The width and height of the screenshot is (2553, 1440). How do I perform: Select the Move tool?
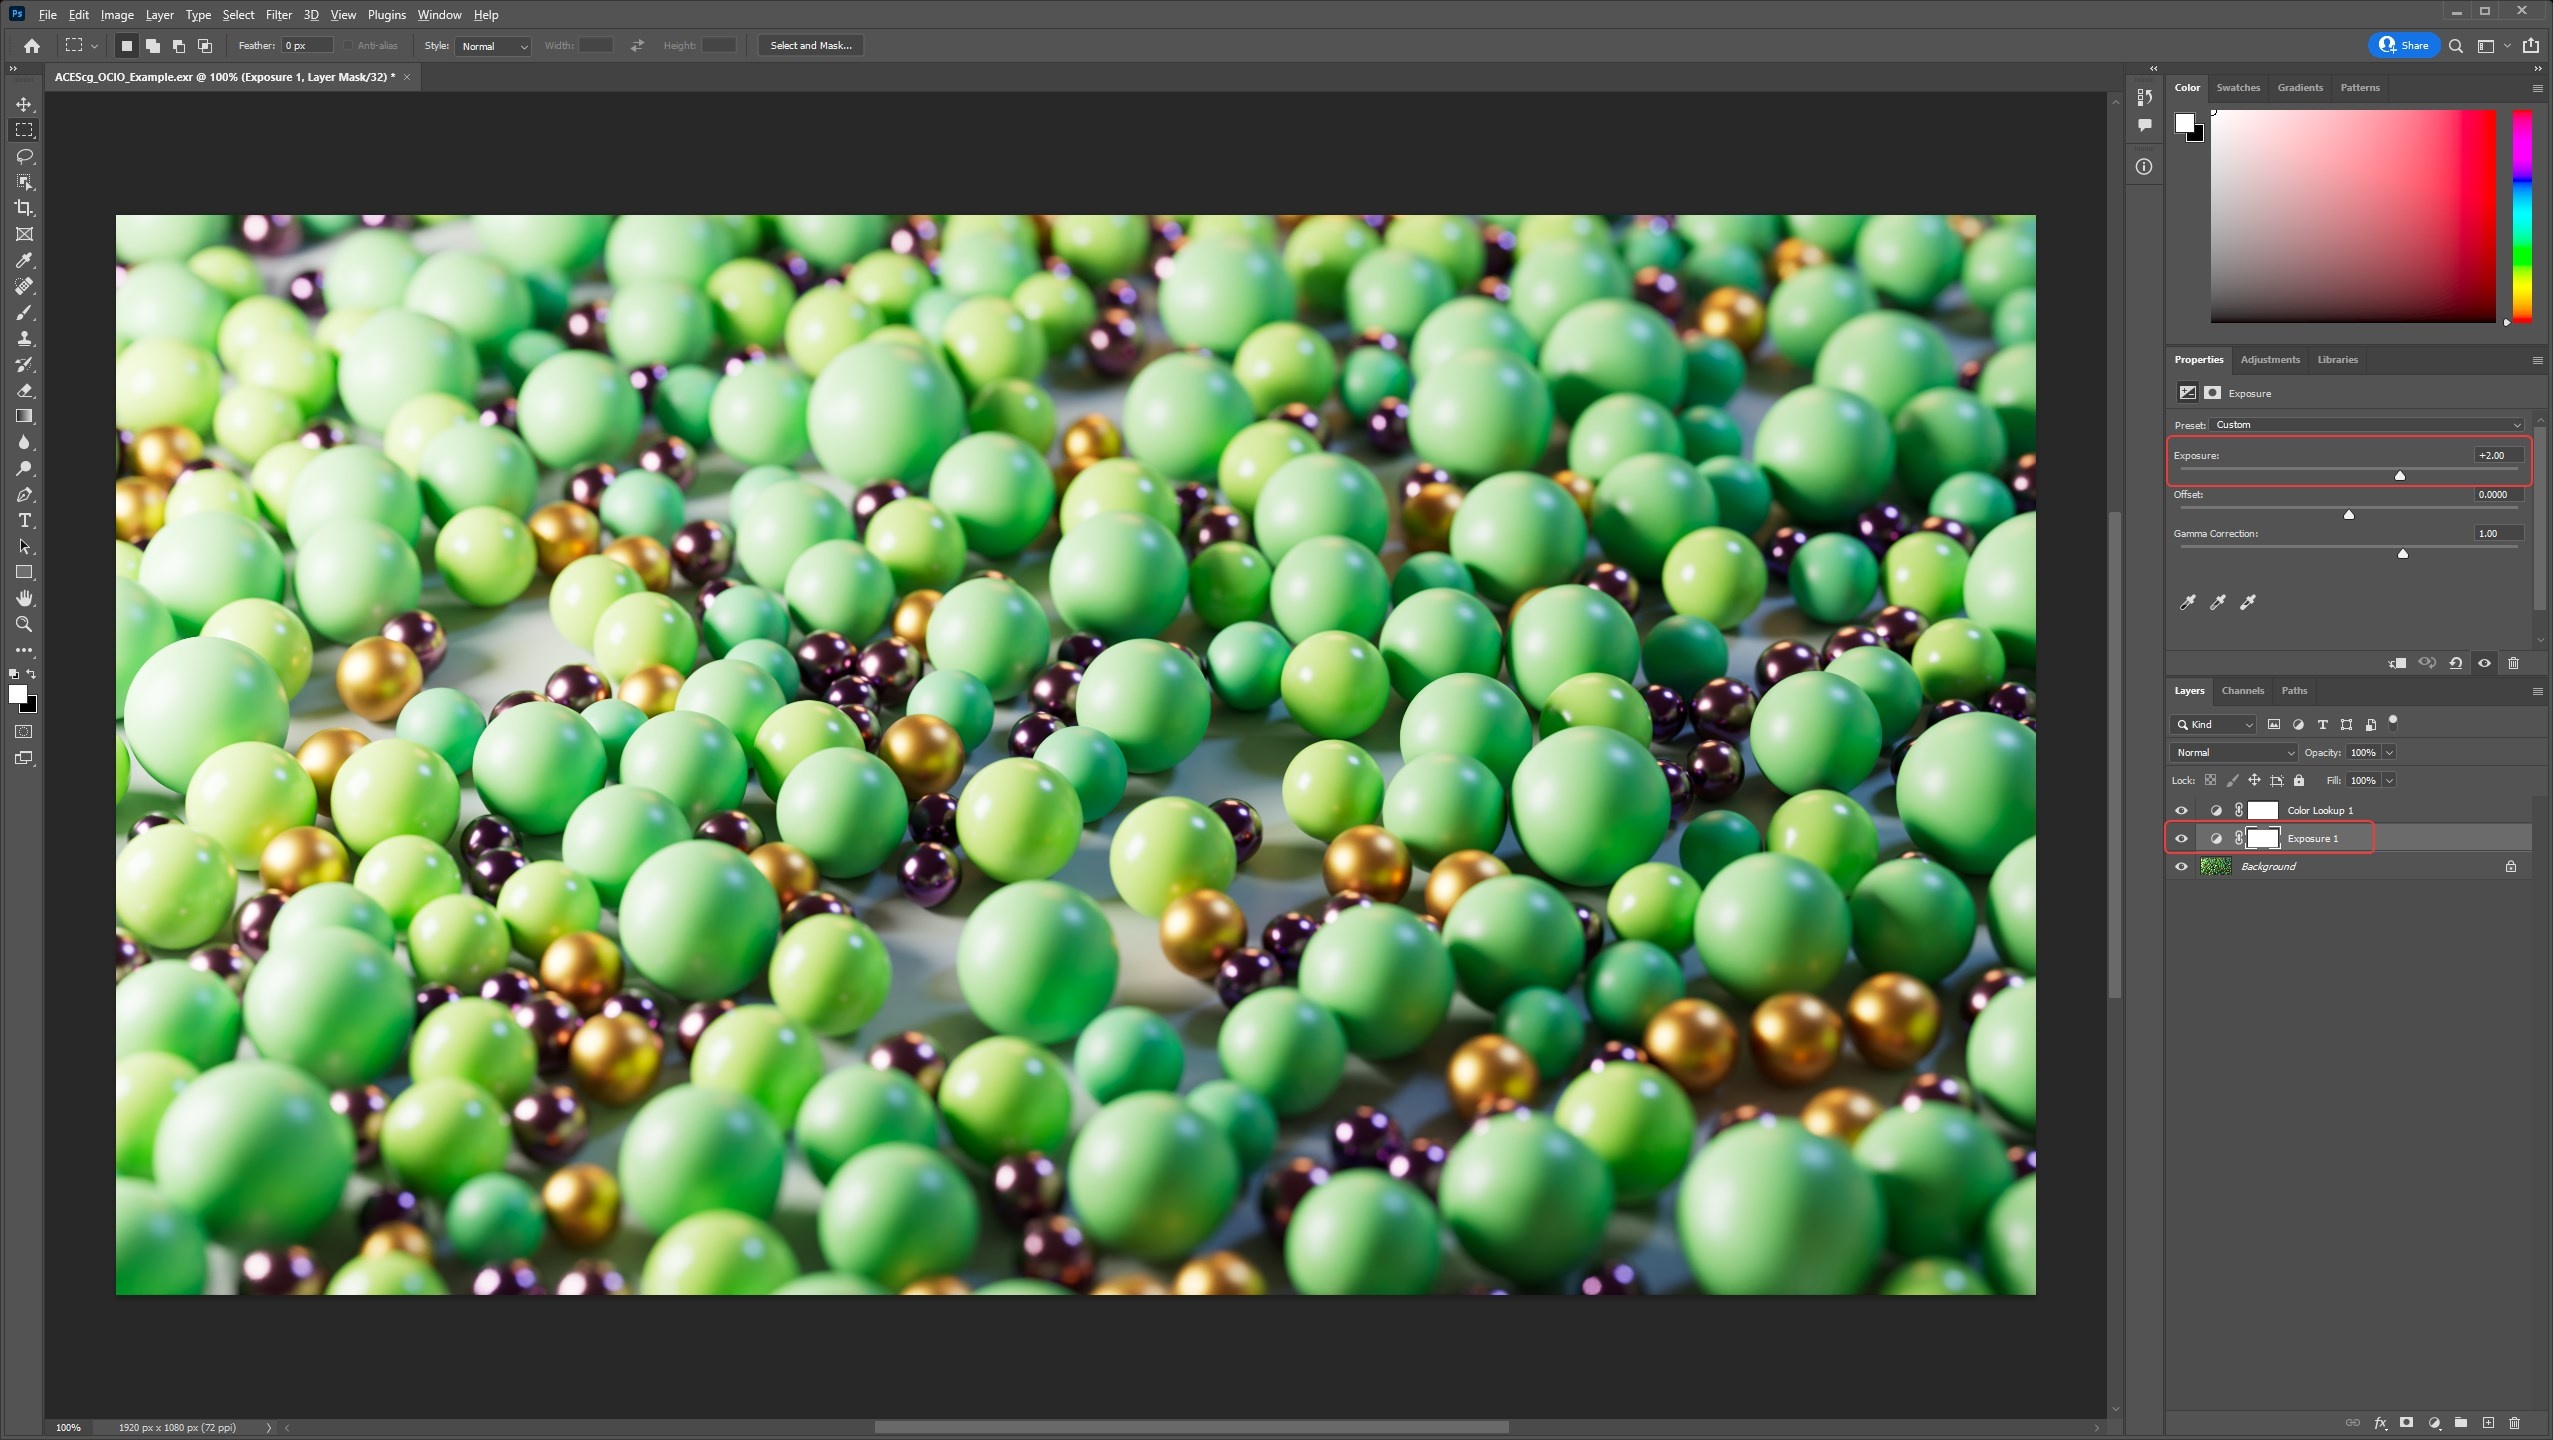coord(24,104)
